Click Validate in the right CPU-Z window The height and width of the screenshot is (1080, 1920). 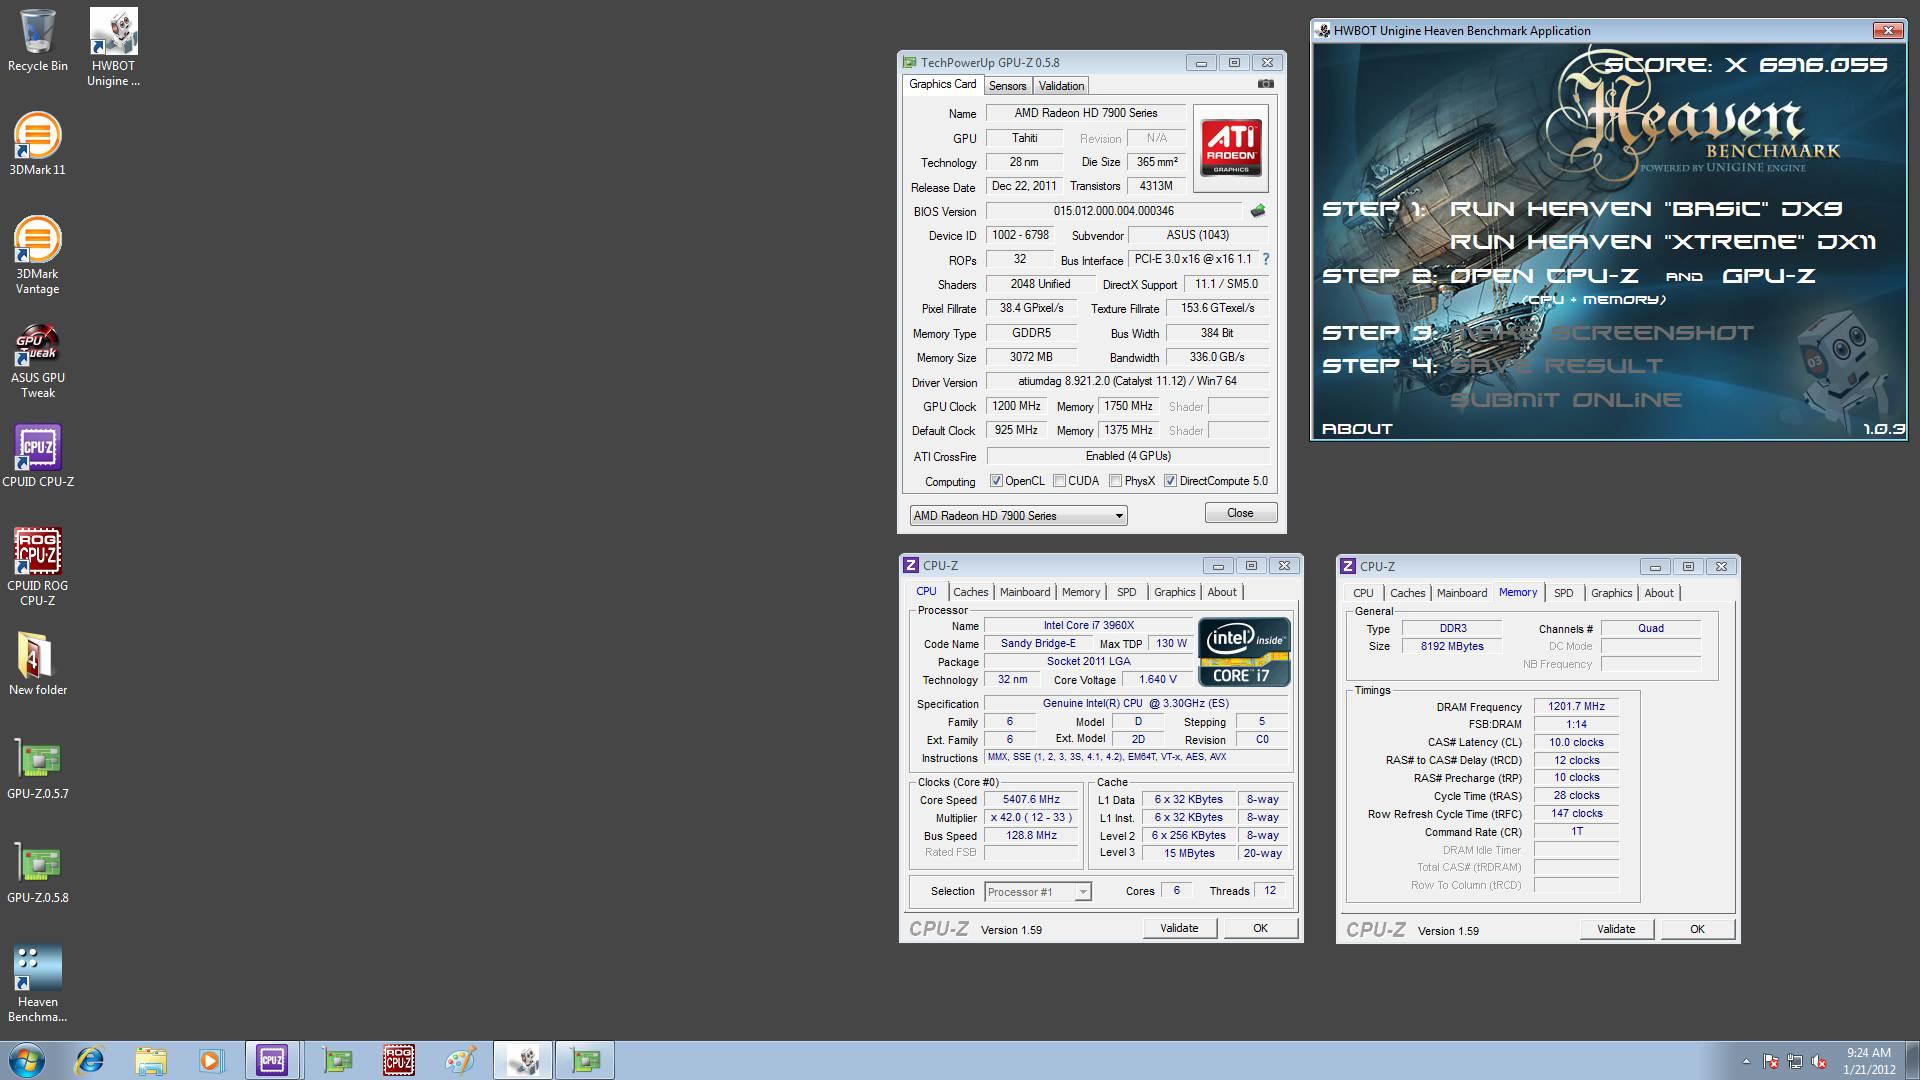[x=1616, y=929]
